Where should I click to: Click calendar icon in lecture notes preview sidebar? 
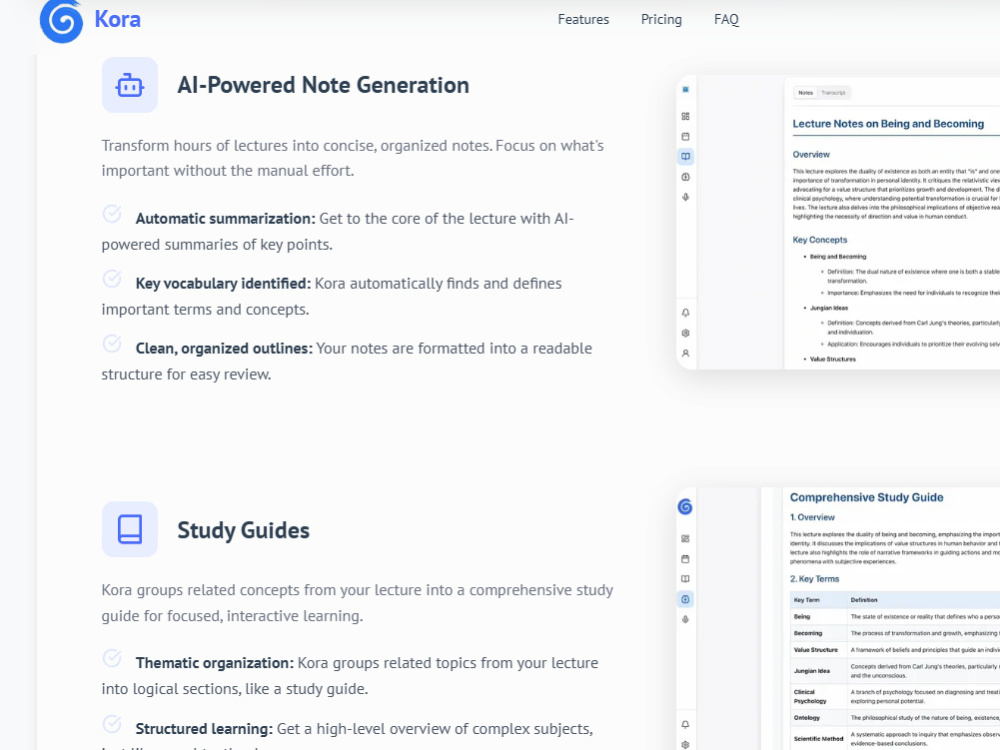(x=686, y=136)
